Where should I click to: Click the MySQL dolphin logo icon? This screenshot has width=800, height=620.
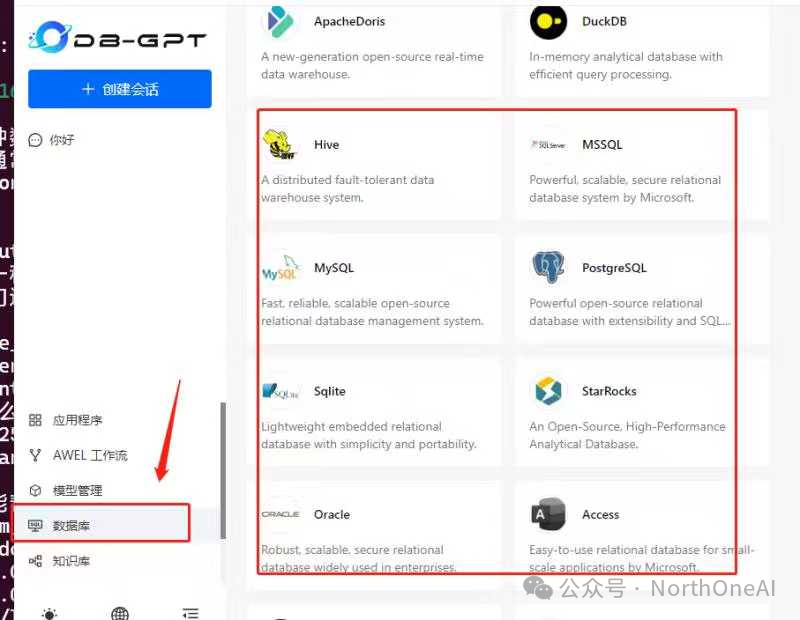pyautogui.click(x=280, y=268)
